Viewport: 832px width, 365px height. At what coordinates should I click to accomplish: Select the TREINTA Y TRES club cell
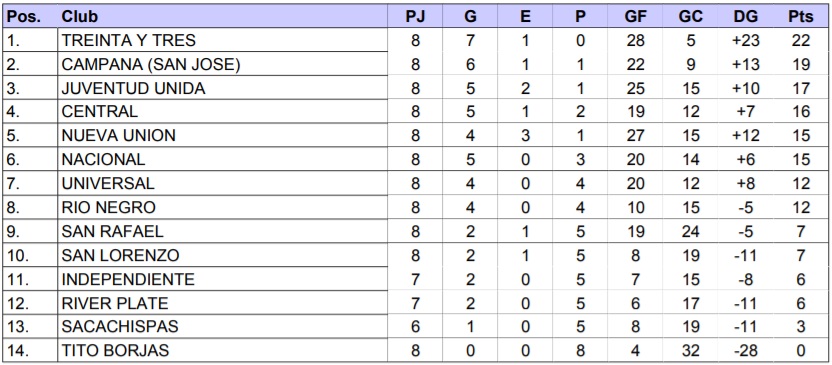point(222,40)
